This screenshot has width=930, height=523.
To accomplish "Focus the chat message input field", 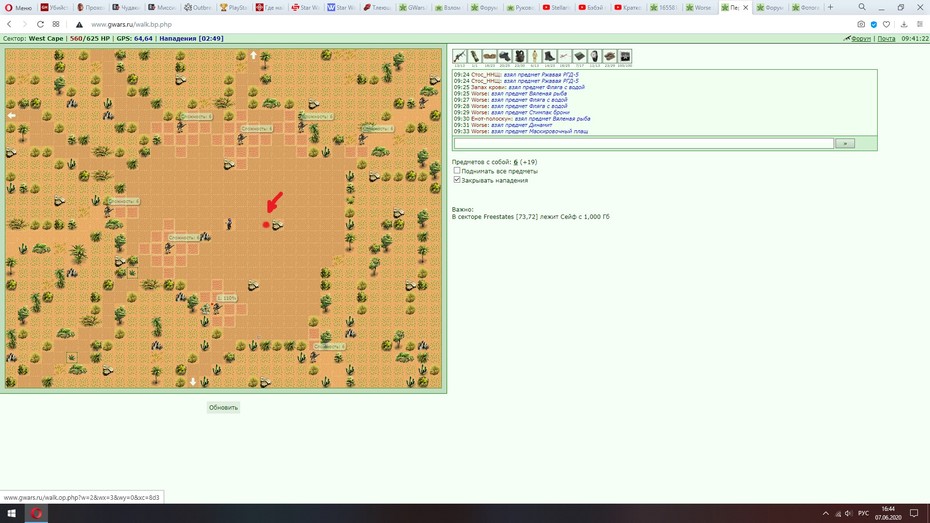I will 644,143.
